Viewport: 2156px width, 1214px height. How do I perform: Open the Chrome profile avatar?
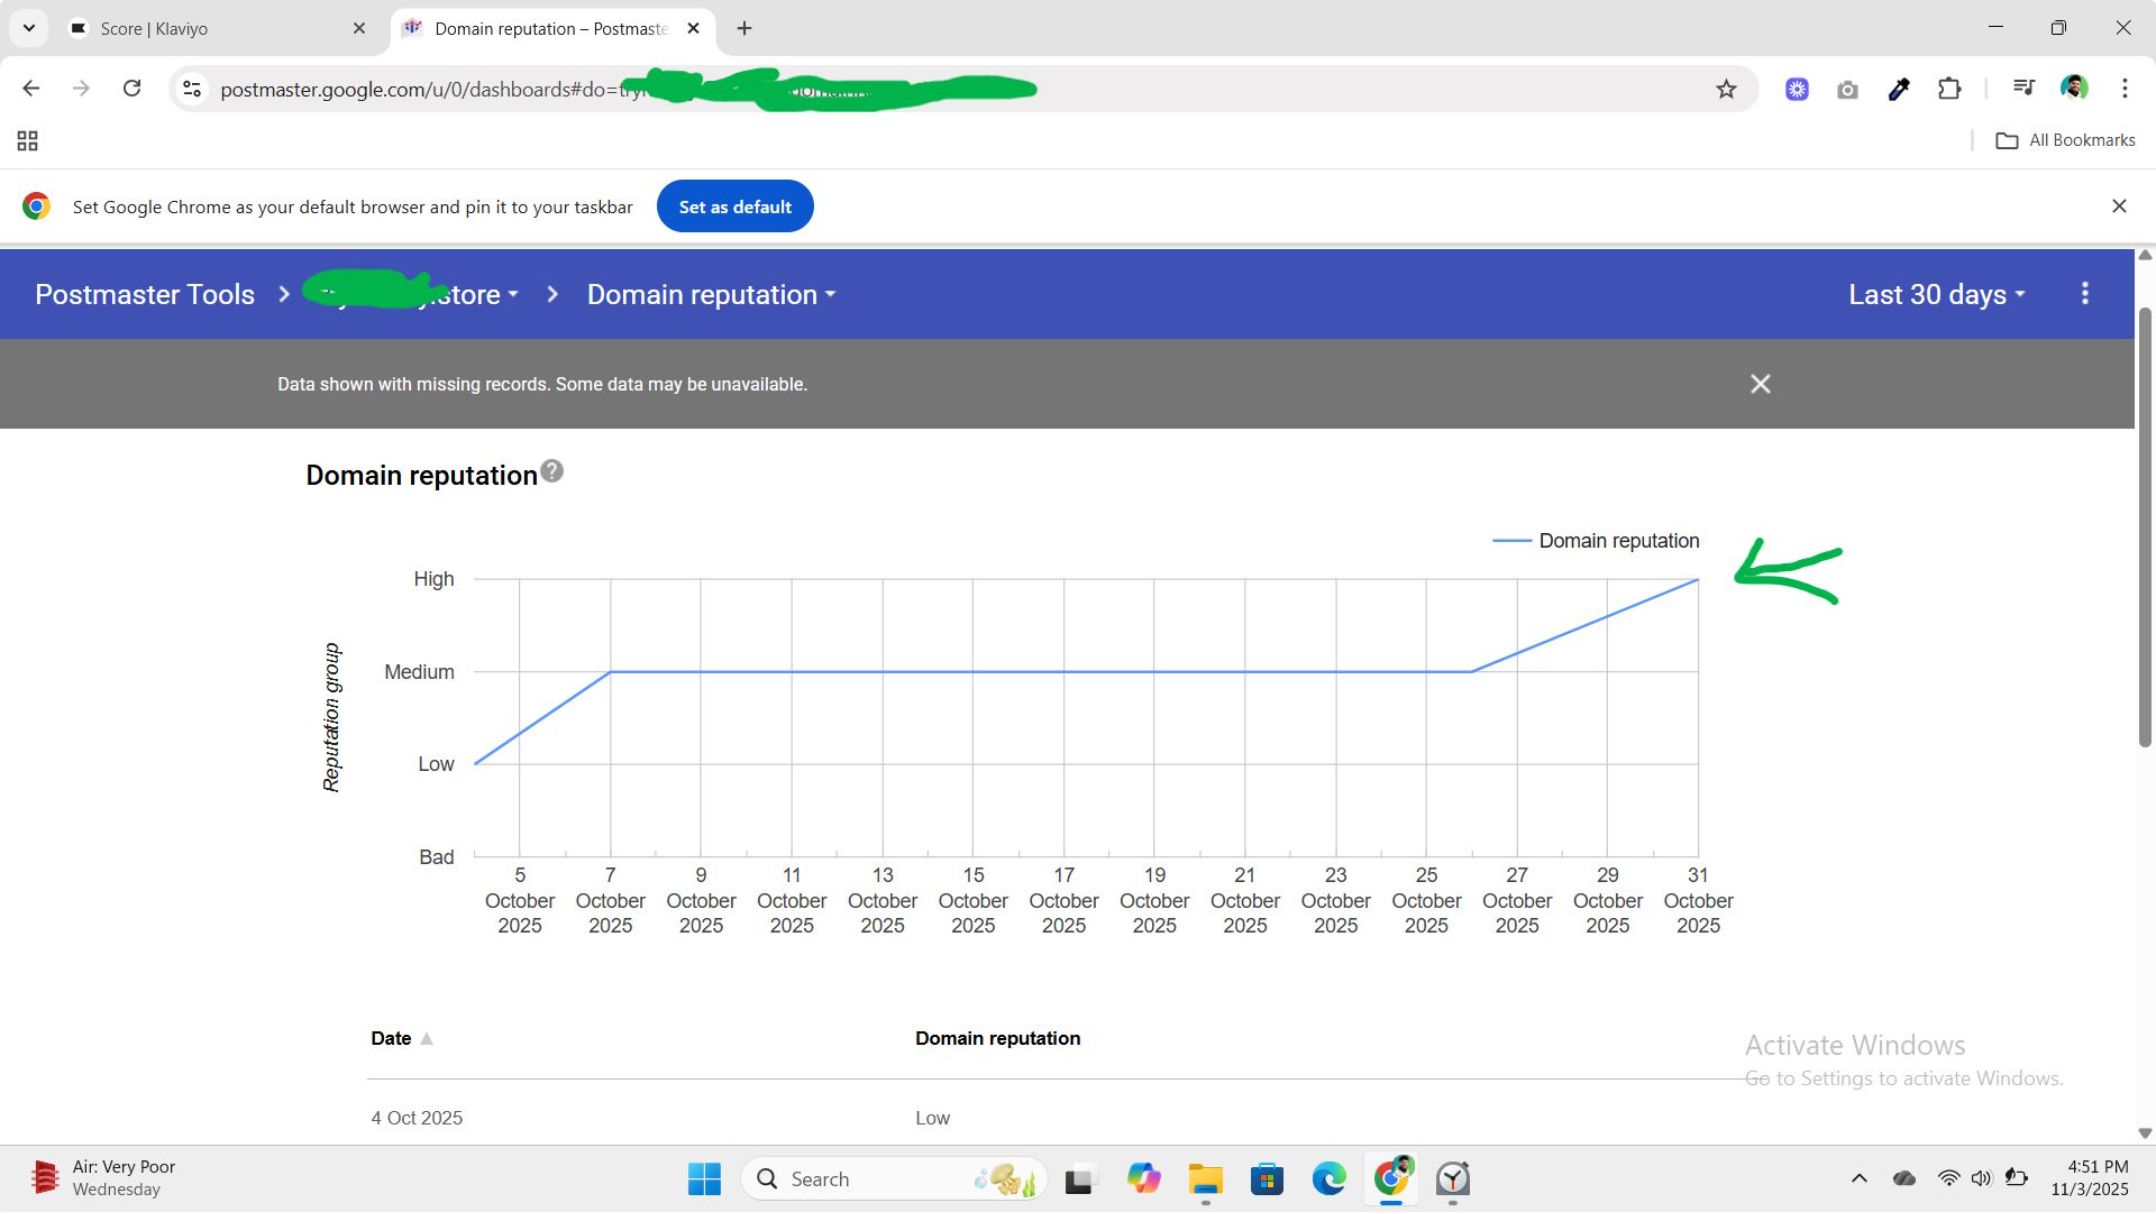pos(2074,89)
